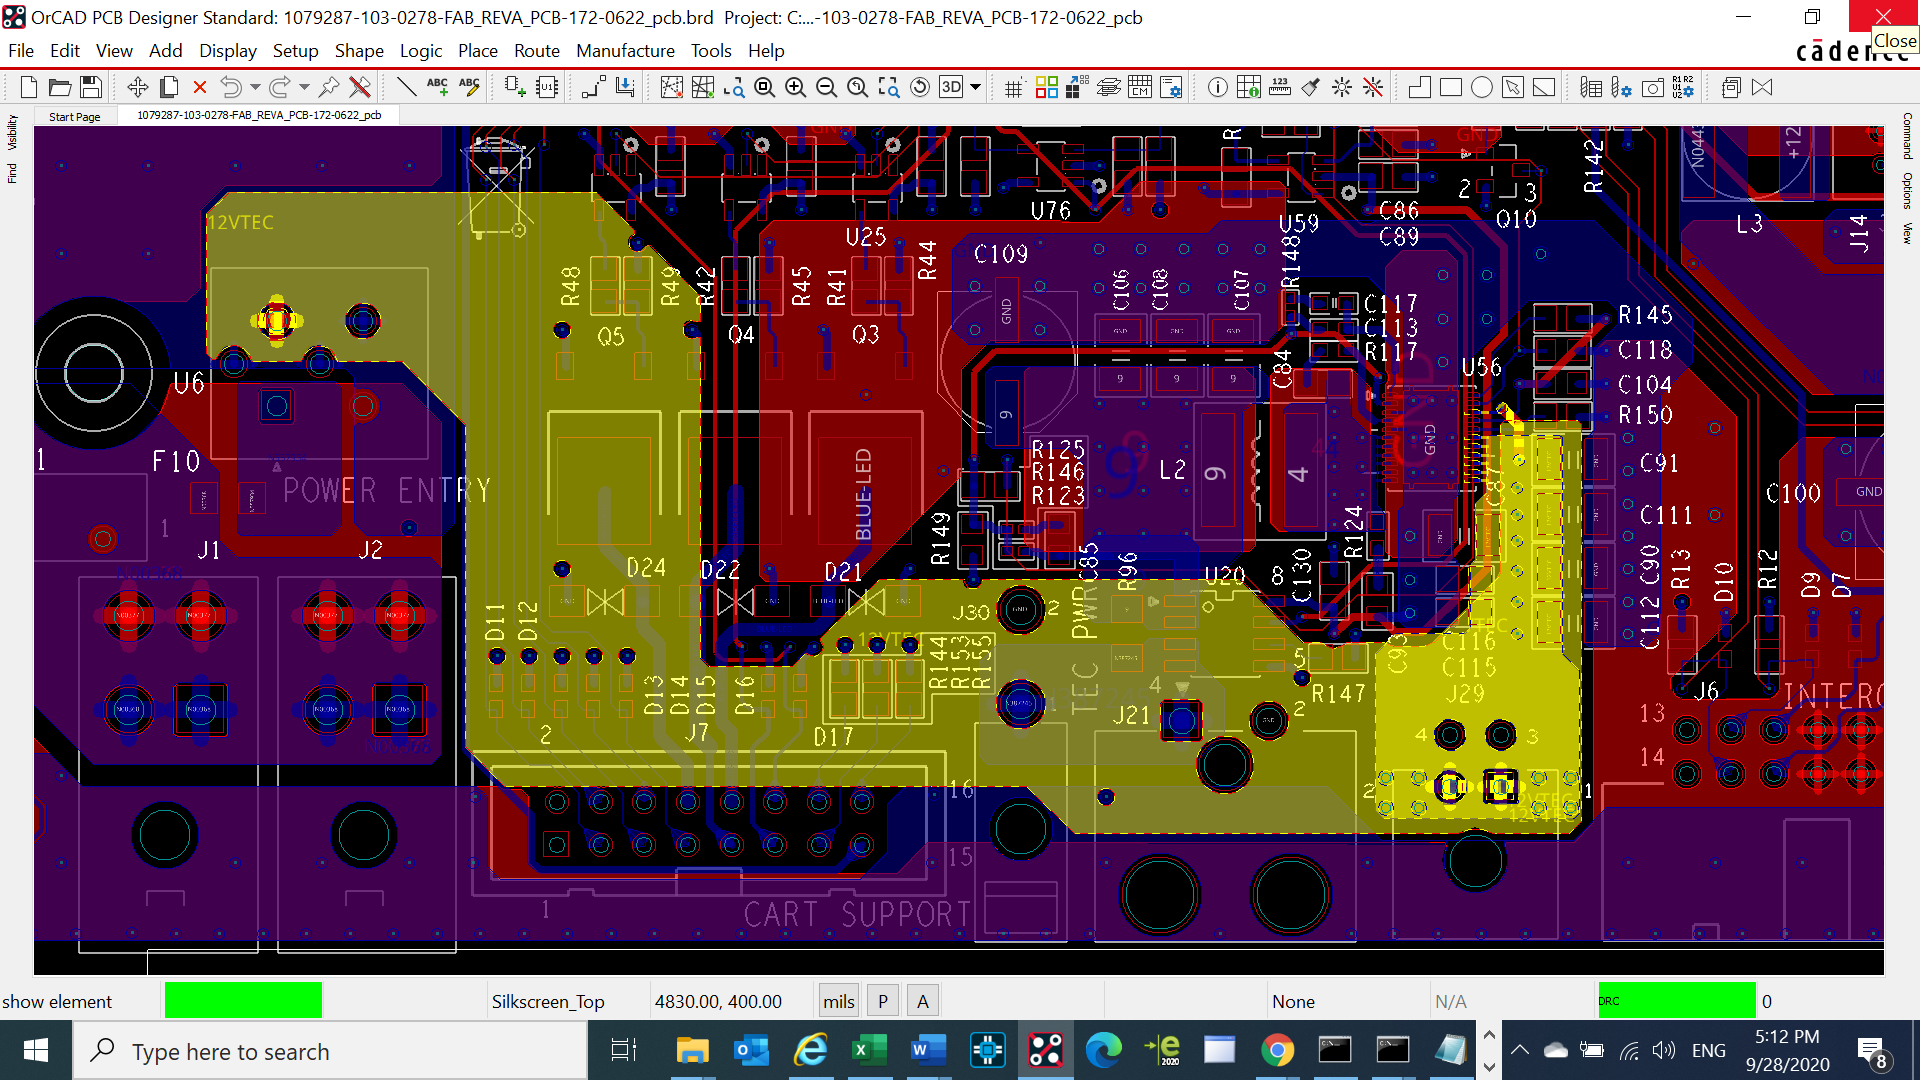The image size is (1920, 1080).
Task: Toggle the A button in status bar
Action: [x=923, y=1001]
